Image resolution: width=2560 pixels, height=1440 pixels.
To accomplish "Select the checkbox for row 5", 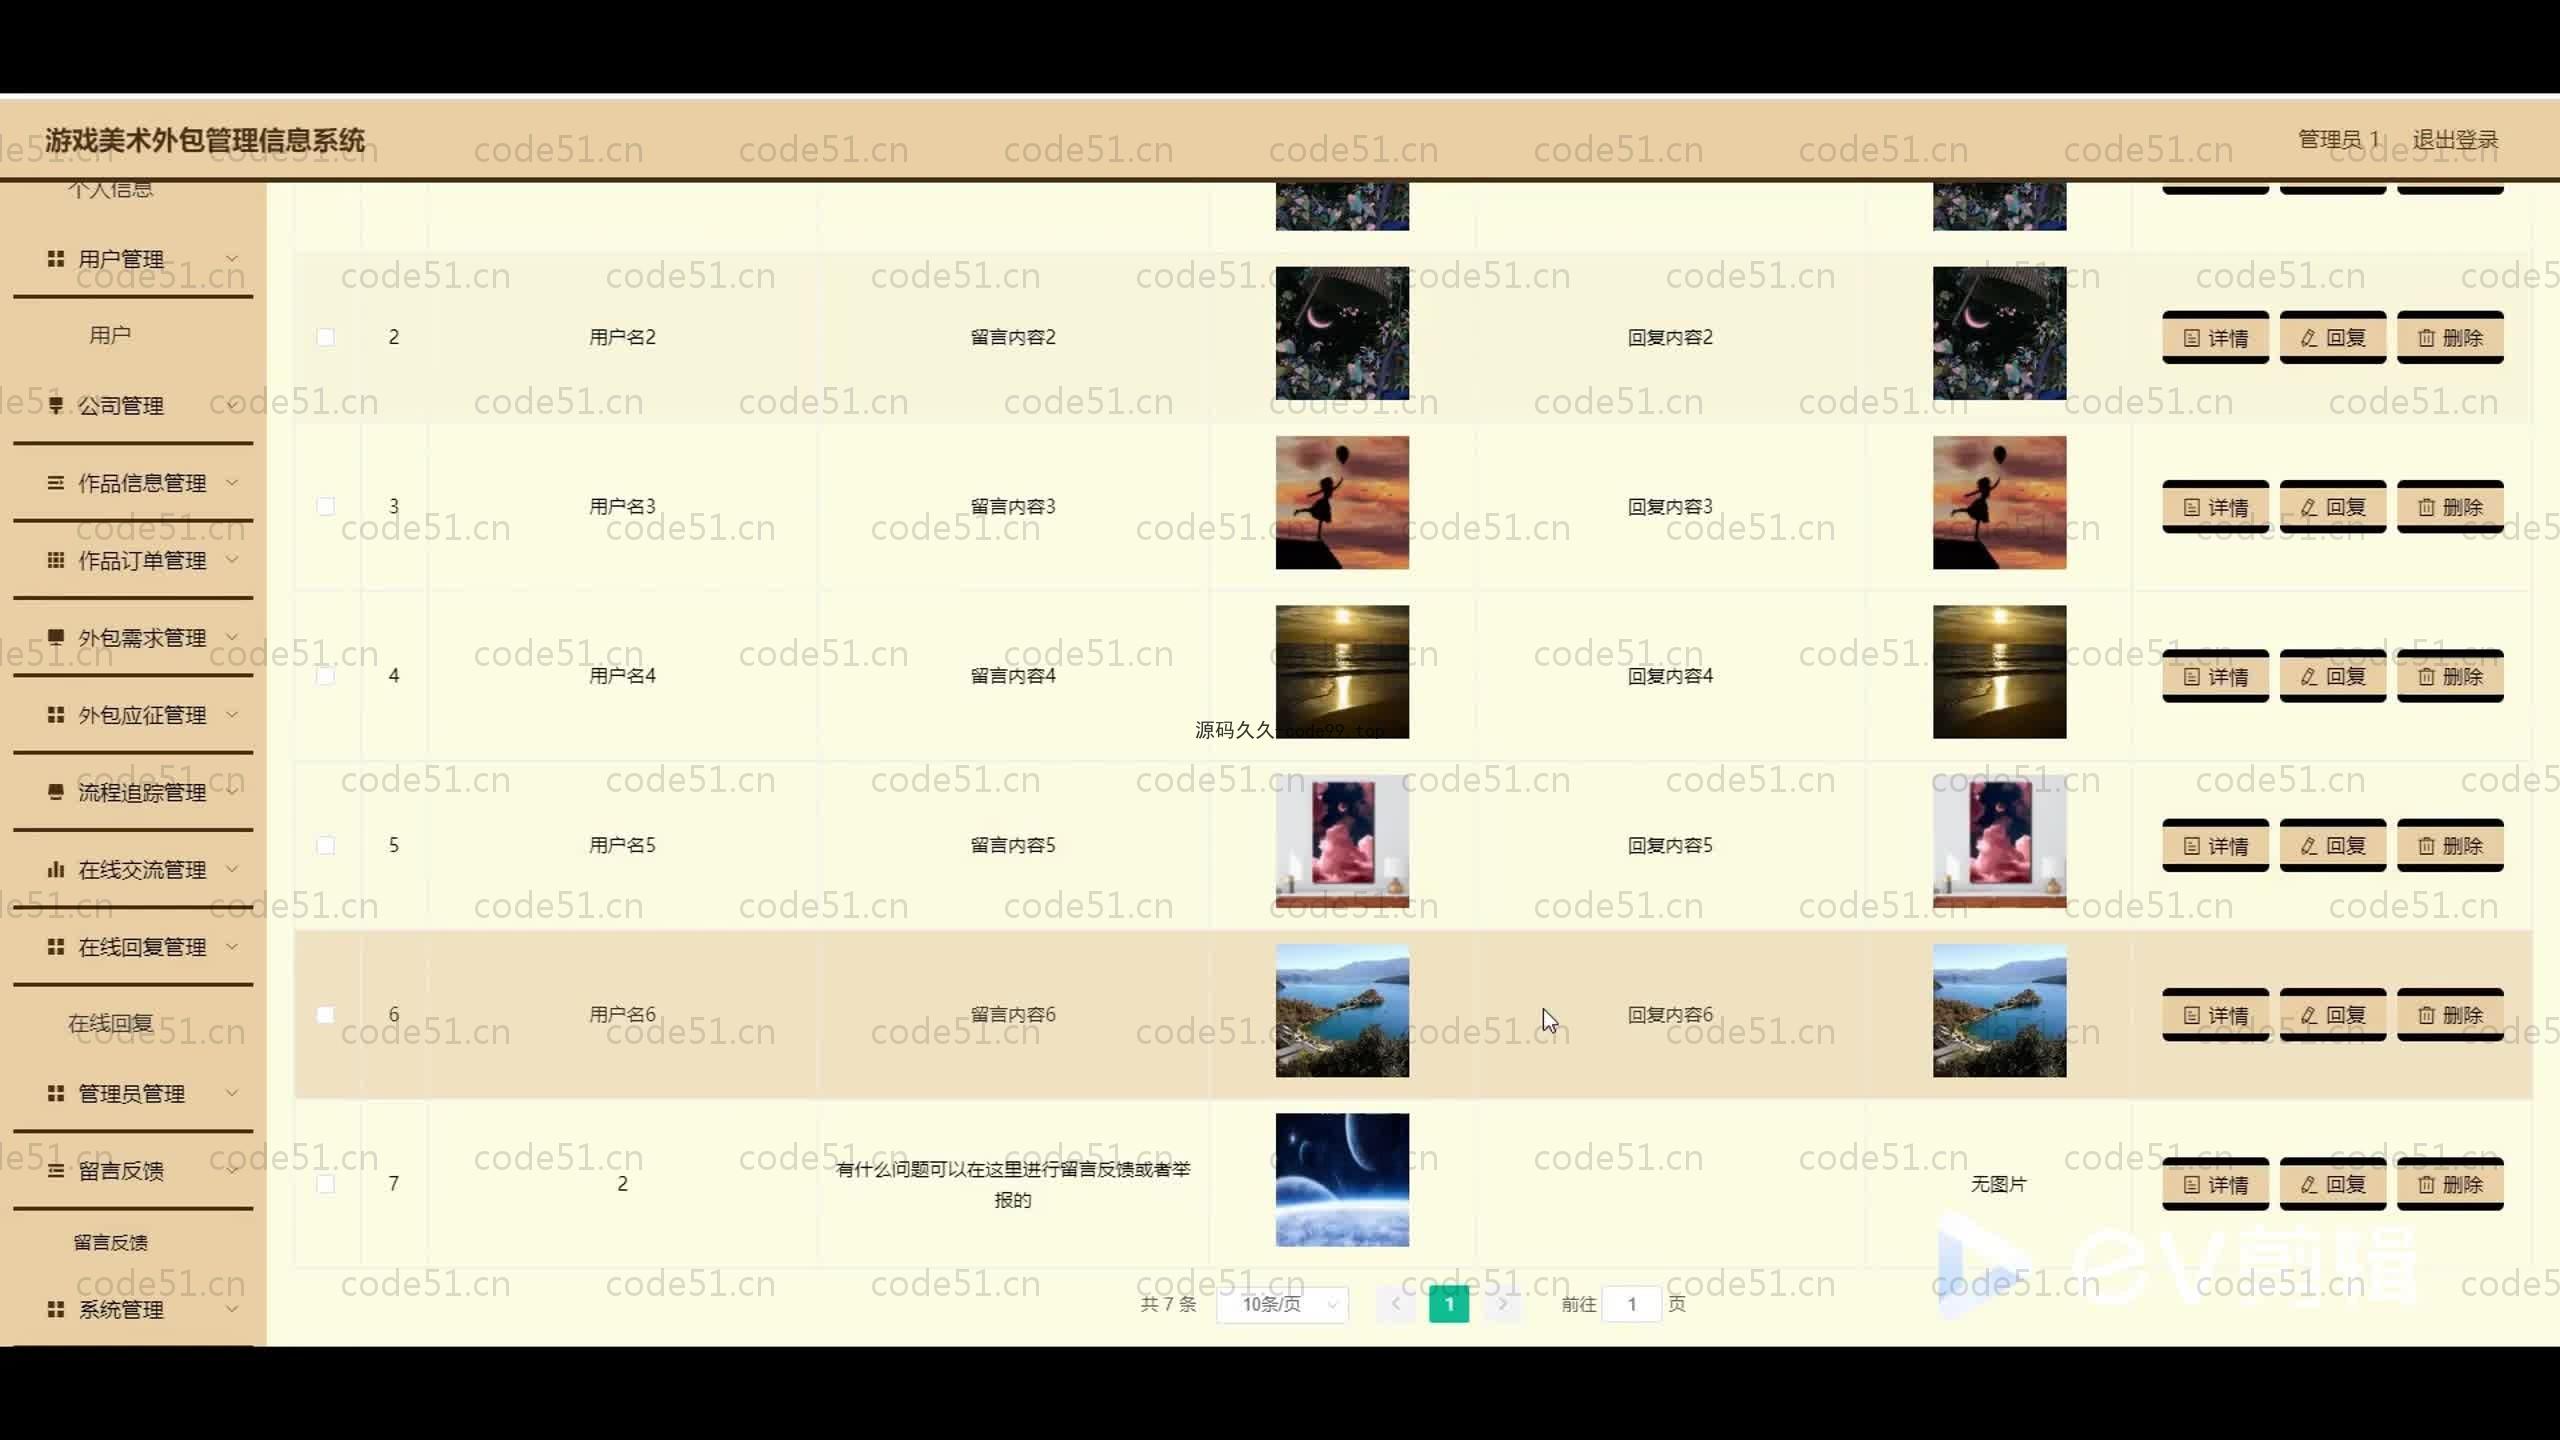I will (325, 845).
